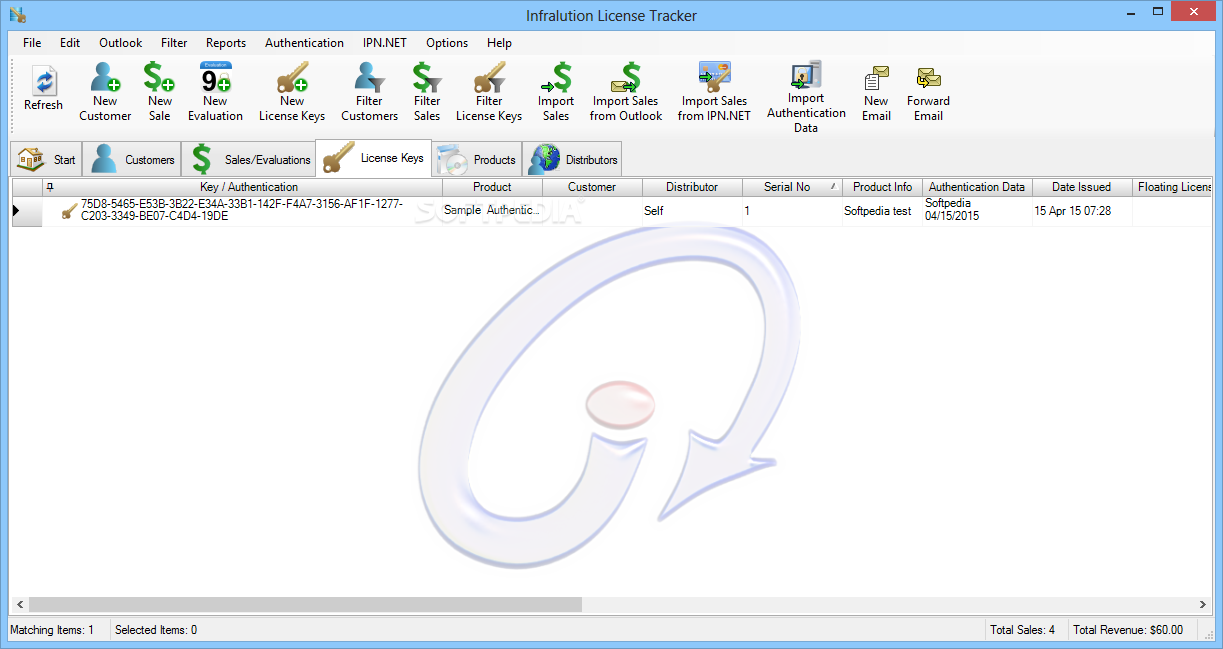1223x649 pixels.
Task: Sort by Distributor column header
Action: coord(692,187)
